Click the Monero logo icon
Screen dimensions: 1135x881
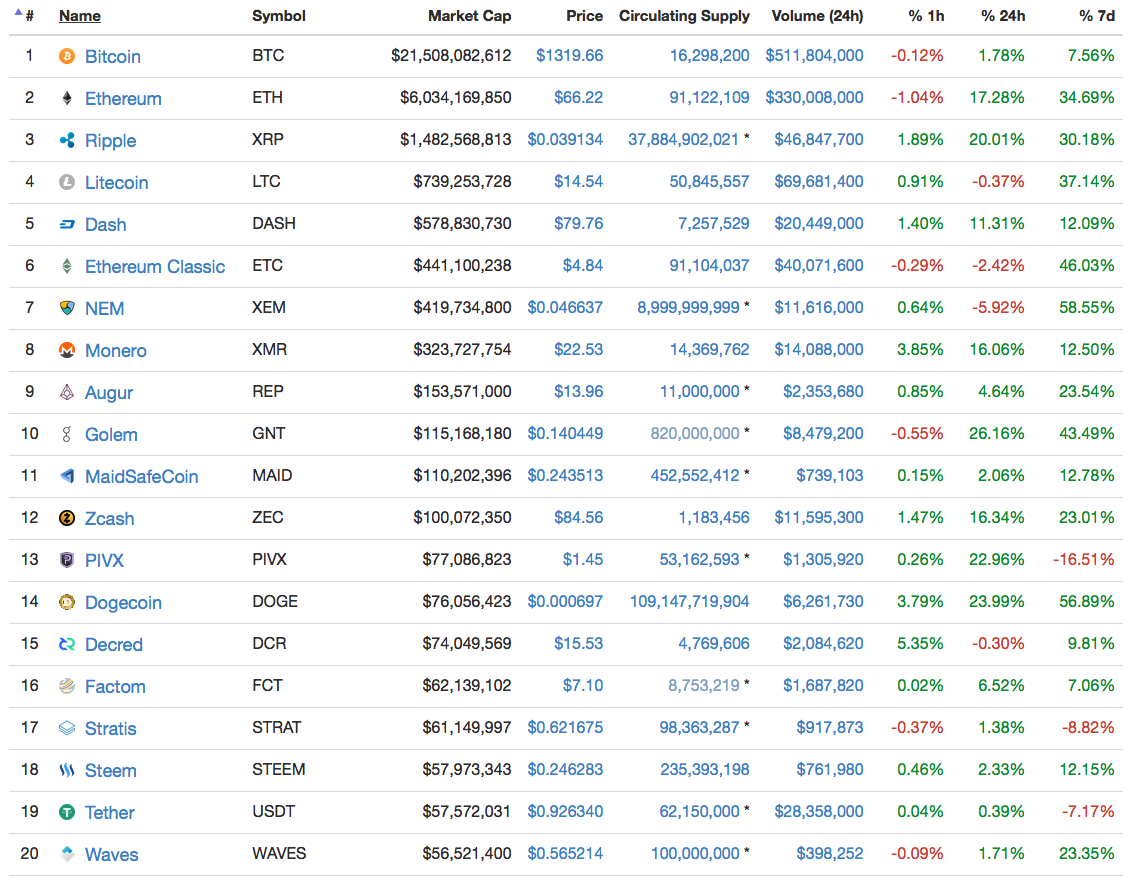(x=67, y=350)
